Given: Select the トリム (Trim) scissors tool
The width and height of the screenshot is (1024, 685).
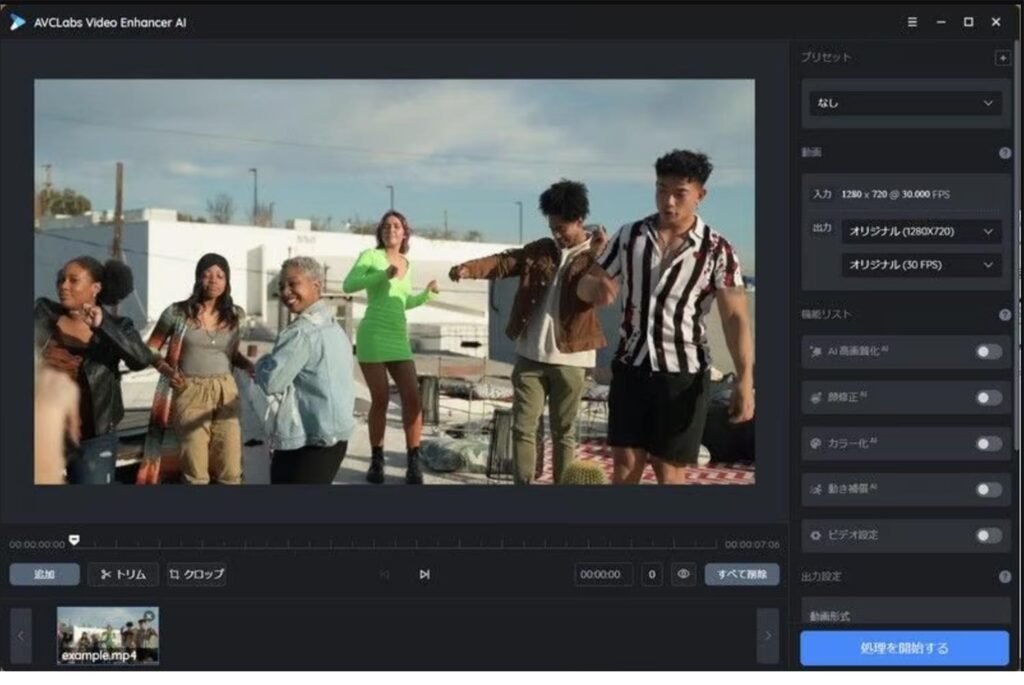Looking at the screenshot, I should 122,575.
